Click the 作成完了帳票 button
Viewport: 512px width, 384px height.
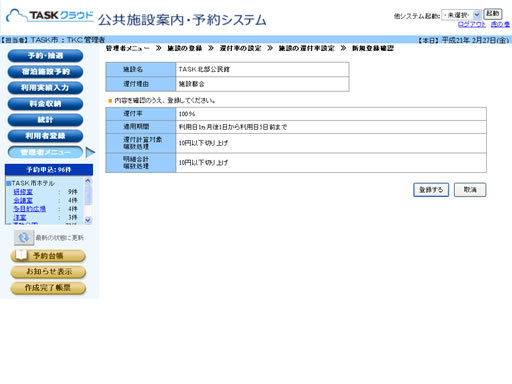[x=48, y=288]
